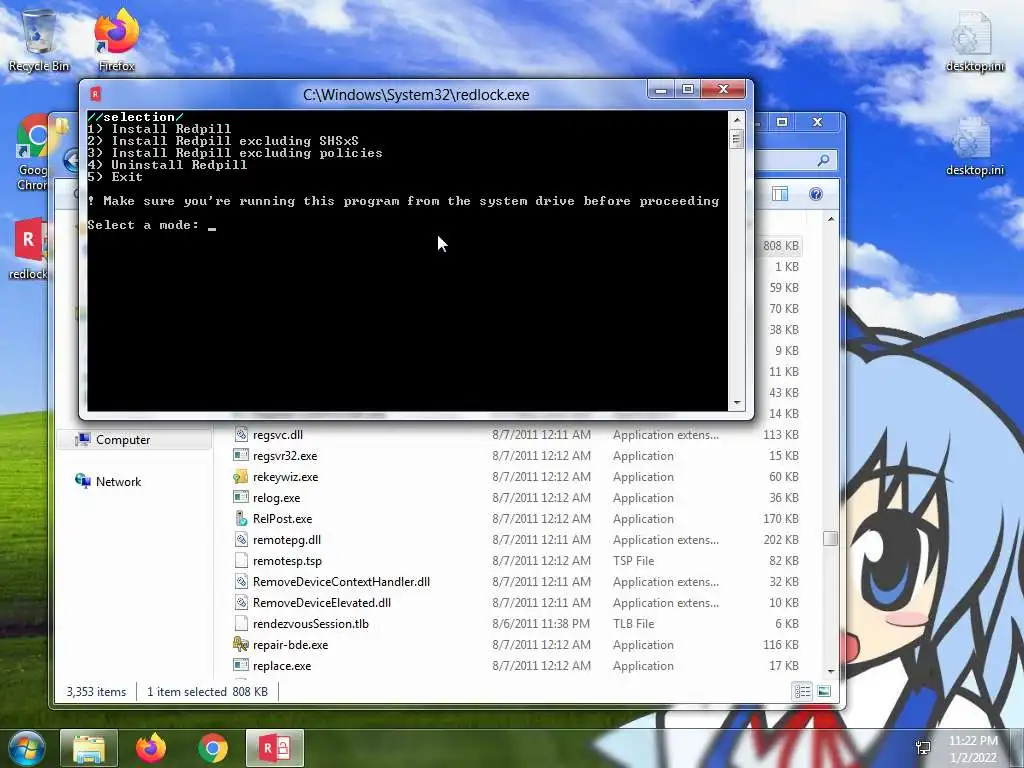
Task: Open the Recycle Bin desktop icon
Action: pyautogui.click(x=39, y=39)
